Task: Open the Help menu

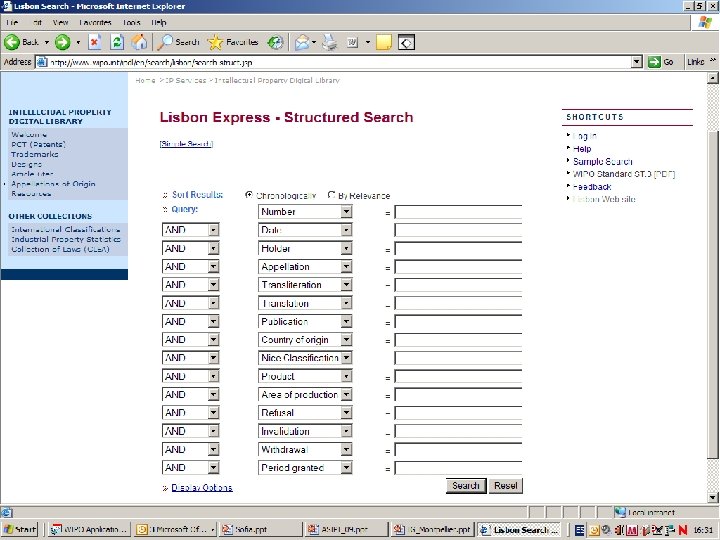Action: [158, 22]
